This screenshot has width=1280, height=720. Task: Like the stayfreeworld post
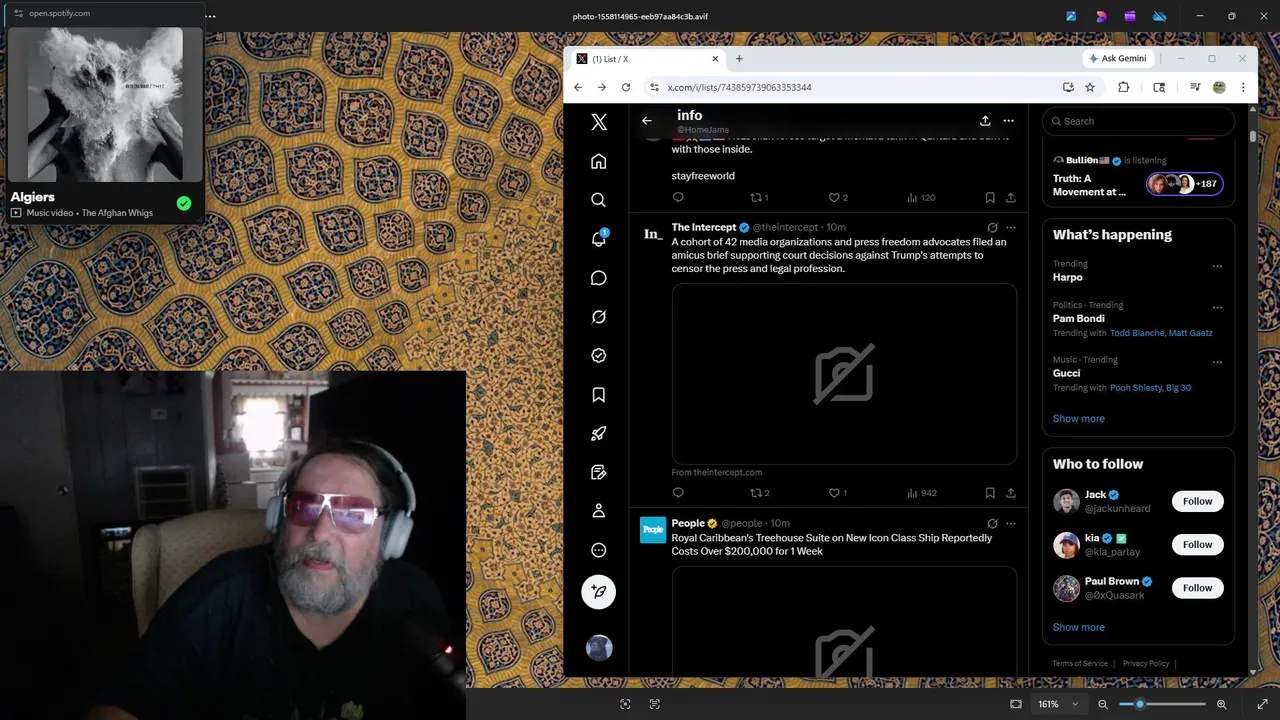(838, 198)
